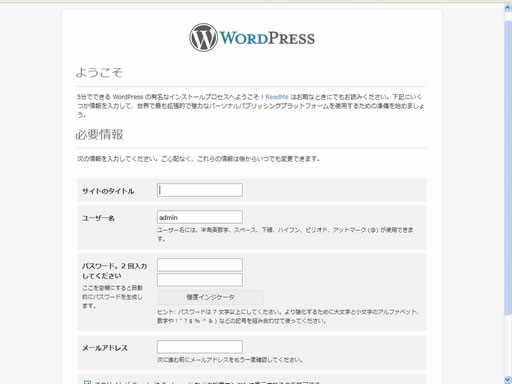Image resolution: width=512 pixels, height=384 pixels.
Task: Click the WordPress logo at top
Action: coord(252,38)
